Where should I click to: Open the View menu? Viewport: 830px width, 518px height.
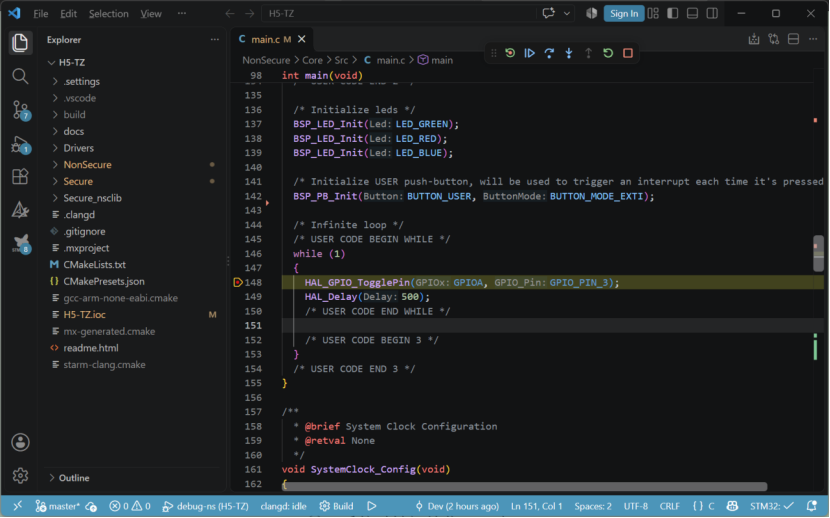coord(151,14)
